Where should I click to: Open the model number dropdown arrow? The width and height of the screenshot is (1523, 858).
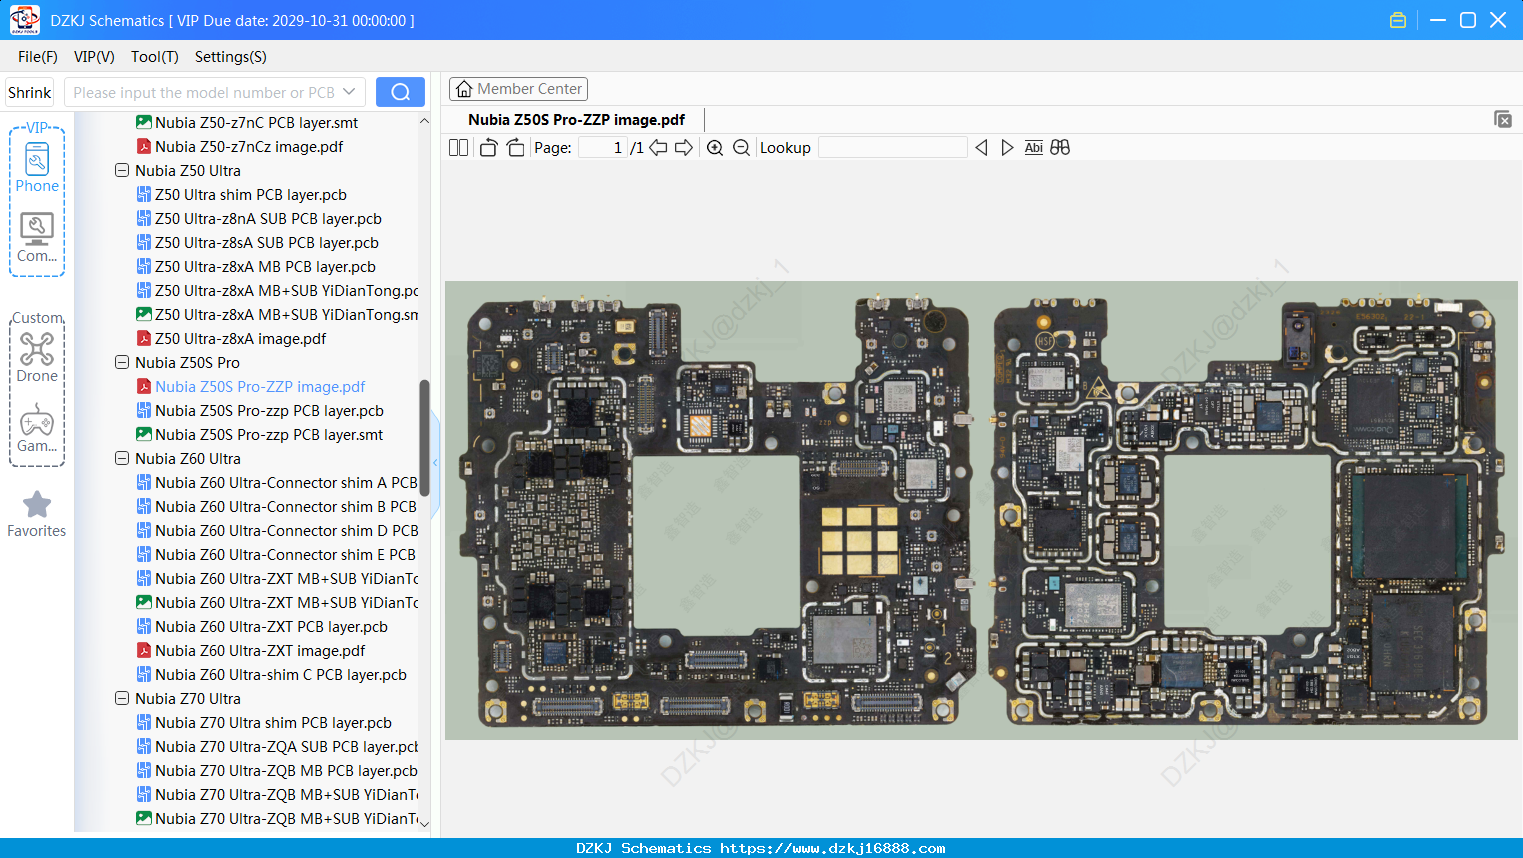tap(349, 92)
